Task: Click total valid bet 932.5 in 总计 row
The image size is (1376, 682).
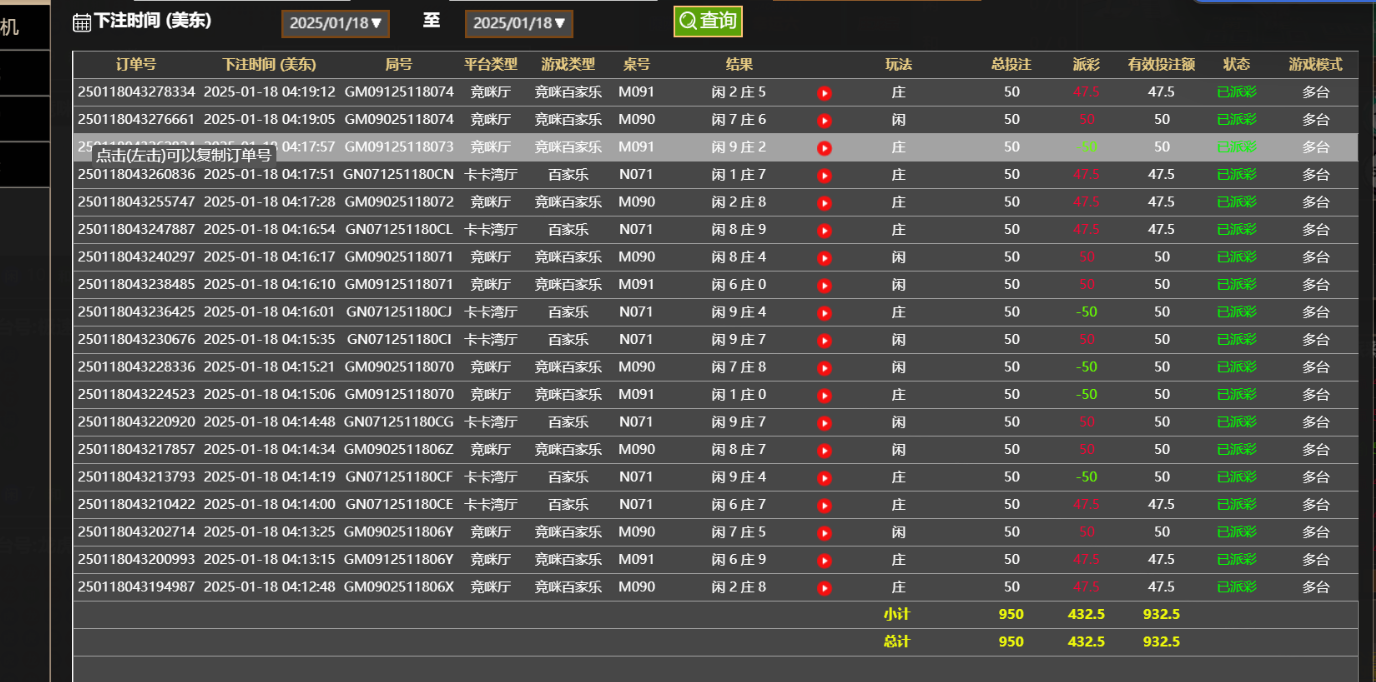Action: [1161, 642]
